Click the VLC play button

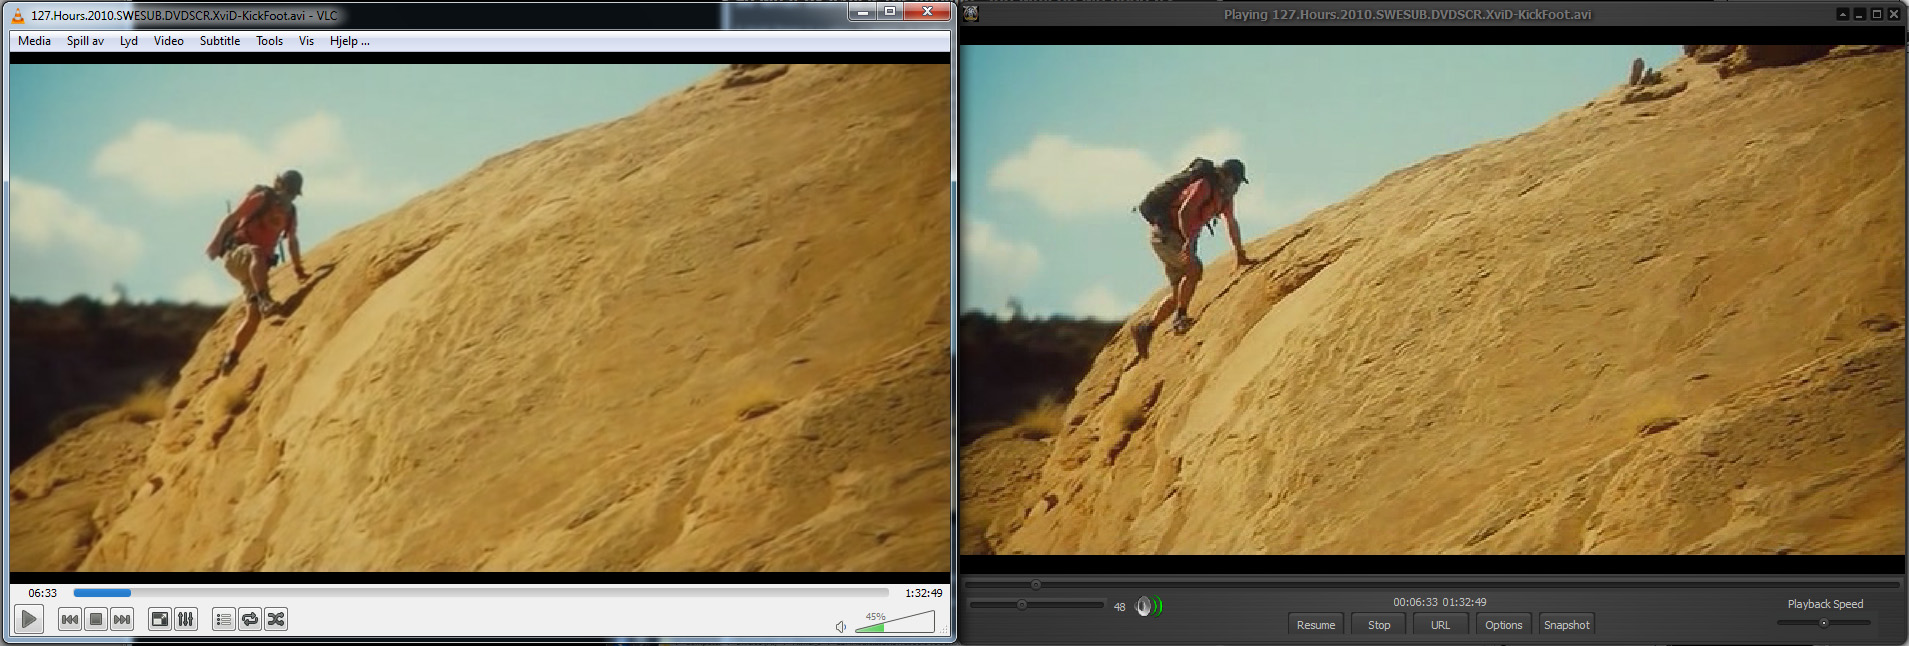pos(29,619)
